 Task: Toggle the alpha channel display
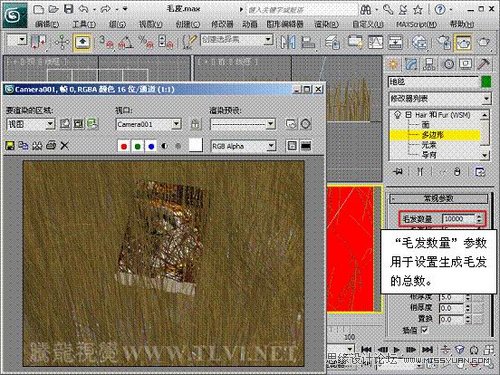tap(164, 146)
